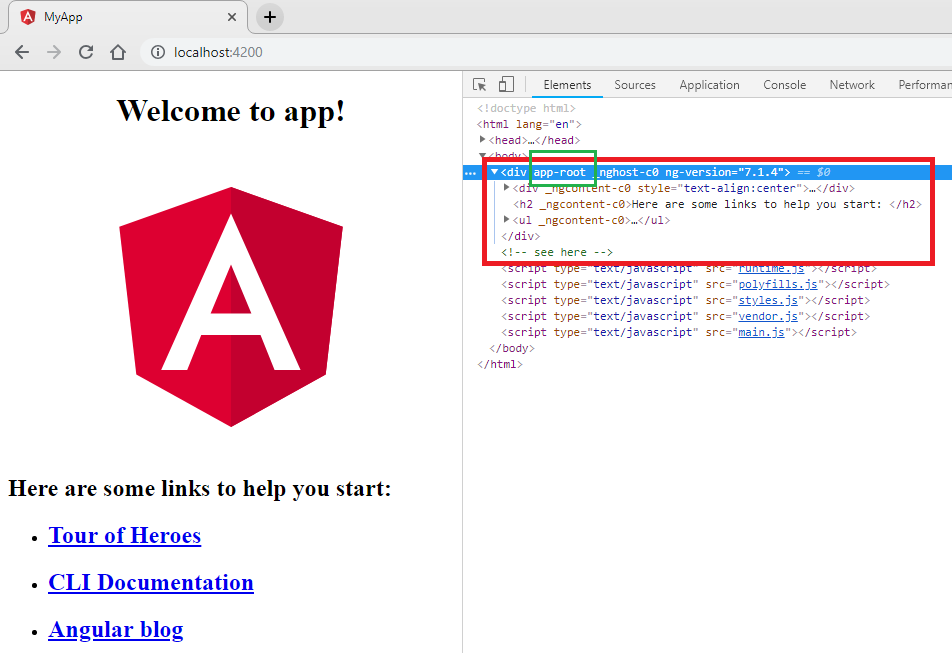Viewport: 952px width, 653px height.
Task: Click the browser forward arrow
Action: (54, 52)
